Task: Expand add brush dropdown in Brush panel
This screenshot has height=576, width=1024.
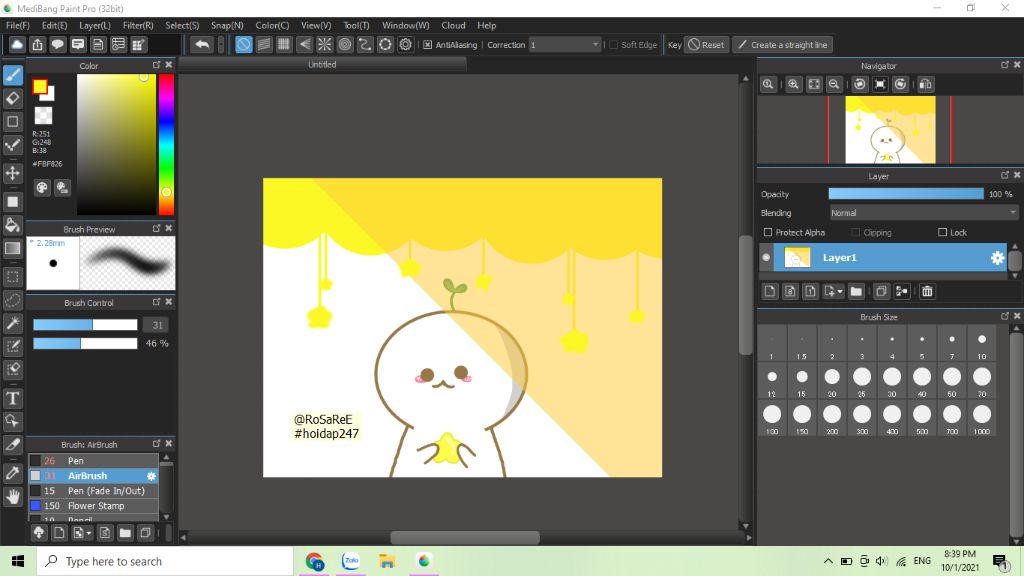Action: point(89,534)
